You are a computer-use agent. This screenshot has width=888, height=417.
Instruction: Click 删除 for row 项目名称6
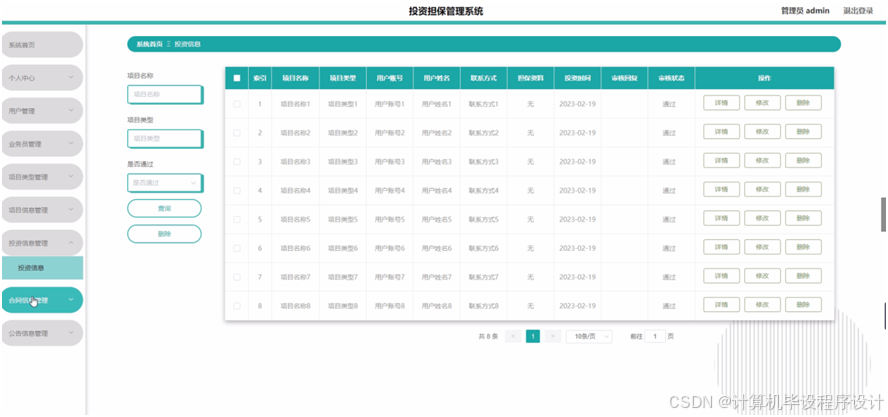pyautogui.click(x=803, y=247)
